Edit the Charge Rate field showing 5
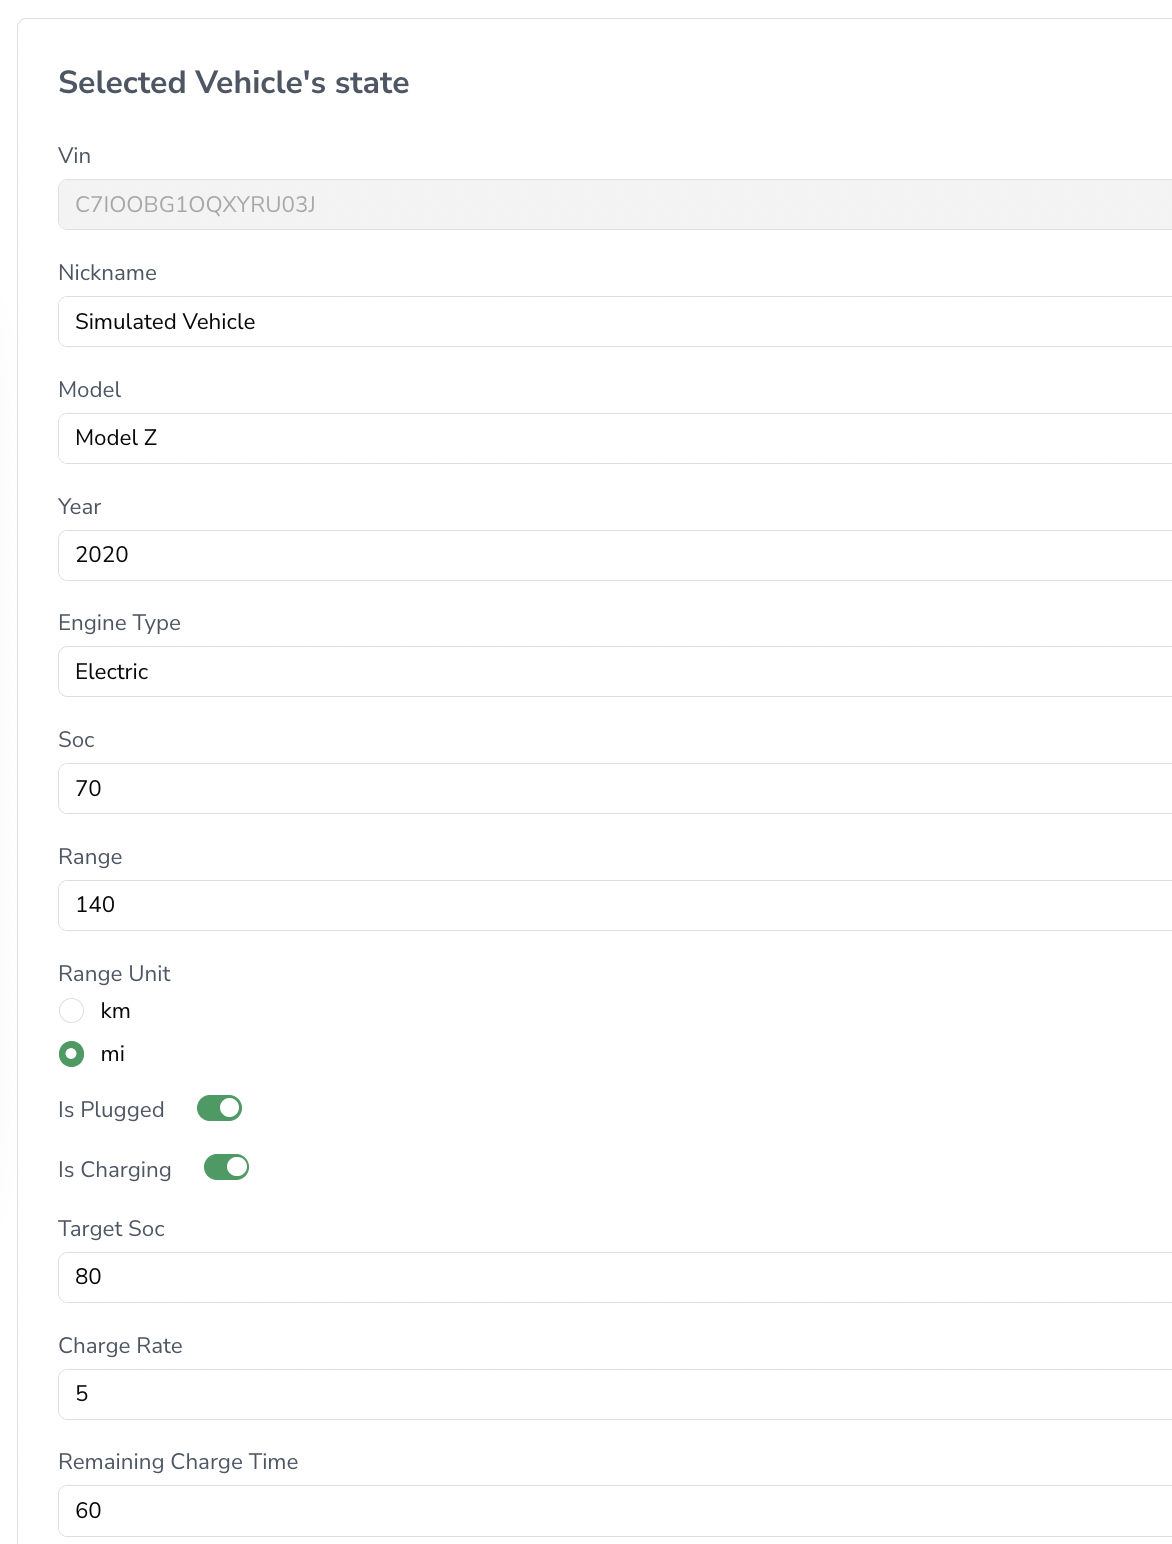The height and width of the screenshot is (1544, 1172). 615,1394
